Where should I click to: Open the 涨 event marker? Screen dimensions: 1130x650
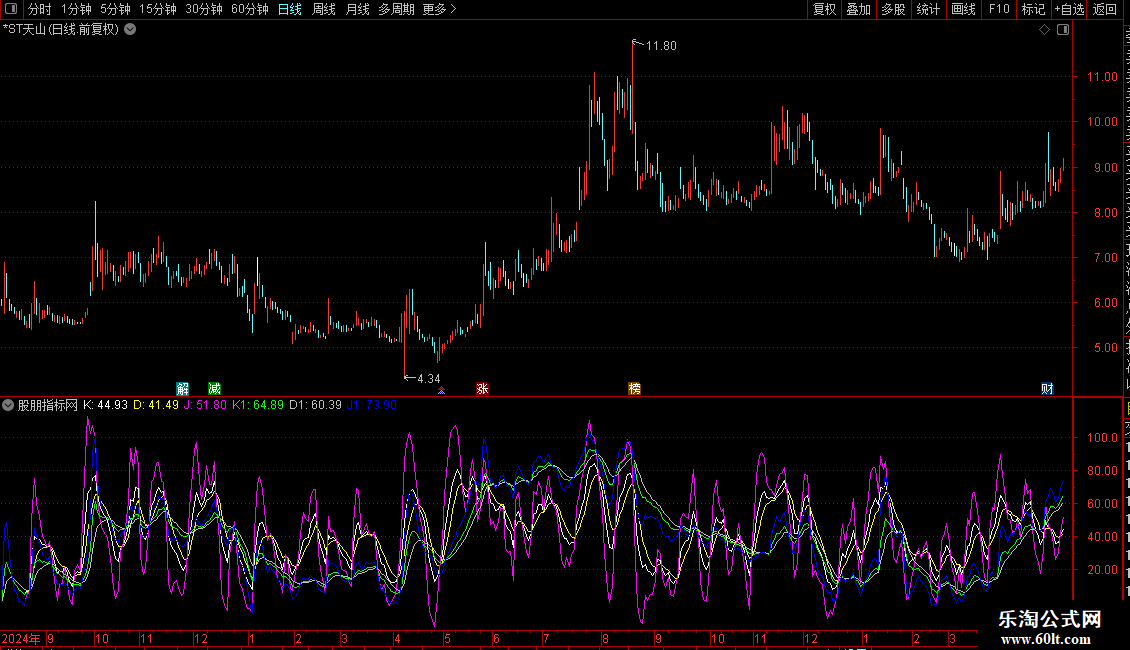point(482,388)
